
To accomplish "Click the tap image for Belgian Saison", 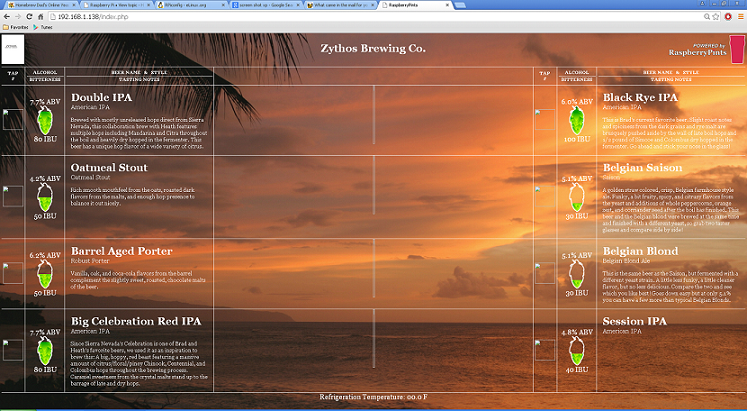I will pyautogui.click(x=545, y=196).
